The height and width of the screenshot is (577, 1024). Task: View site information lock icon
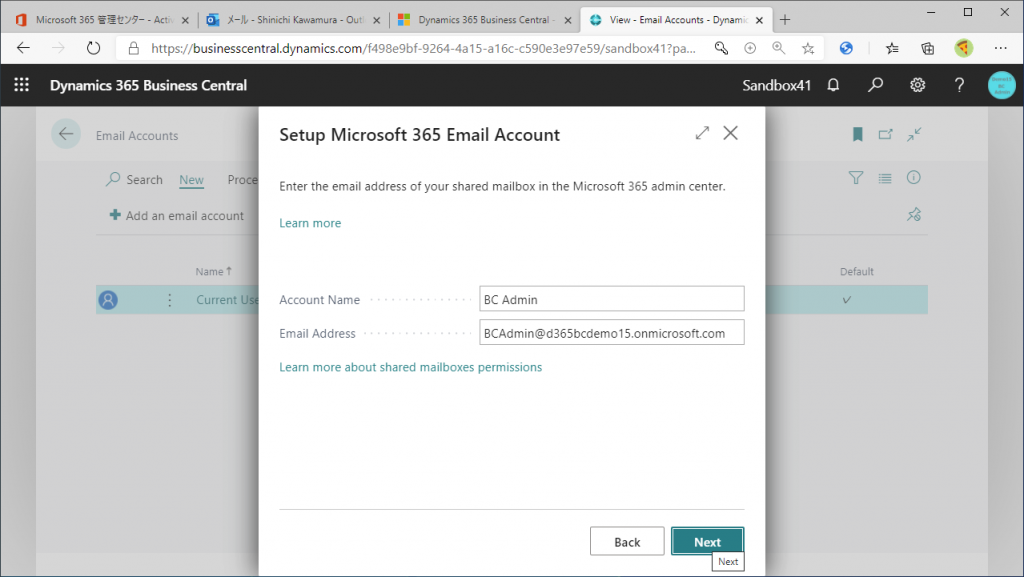(x=133, y=48)
